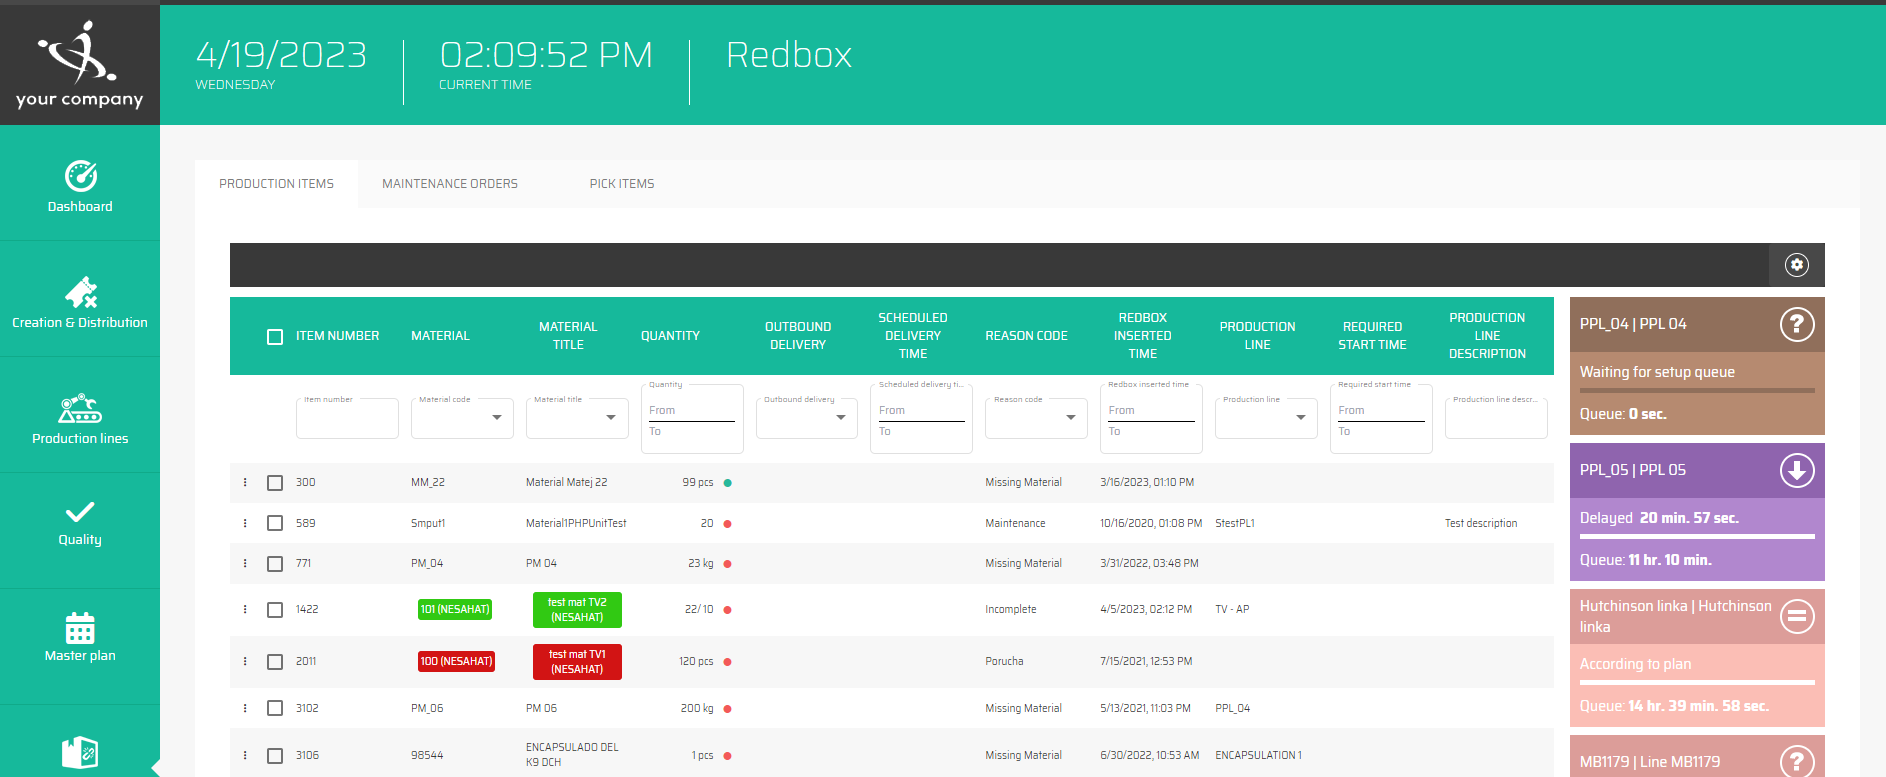Click the table settings gear icon
Viewport: 1886px width, 777px height.
tap(1797, 265)
